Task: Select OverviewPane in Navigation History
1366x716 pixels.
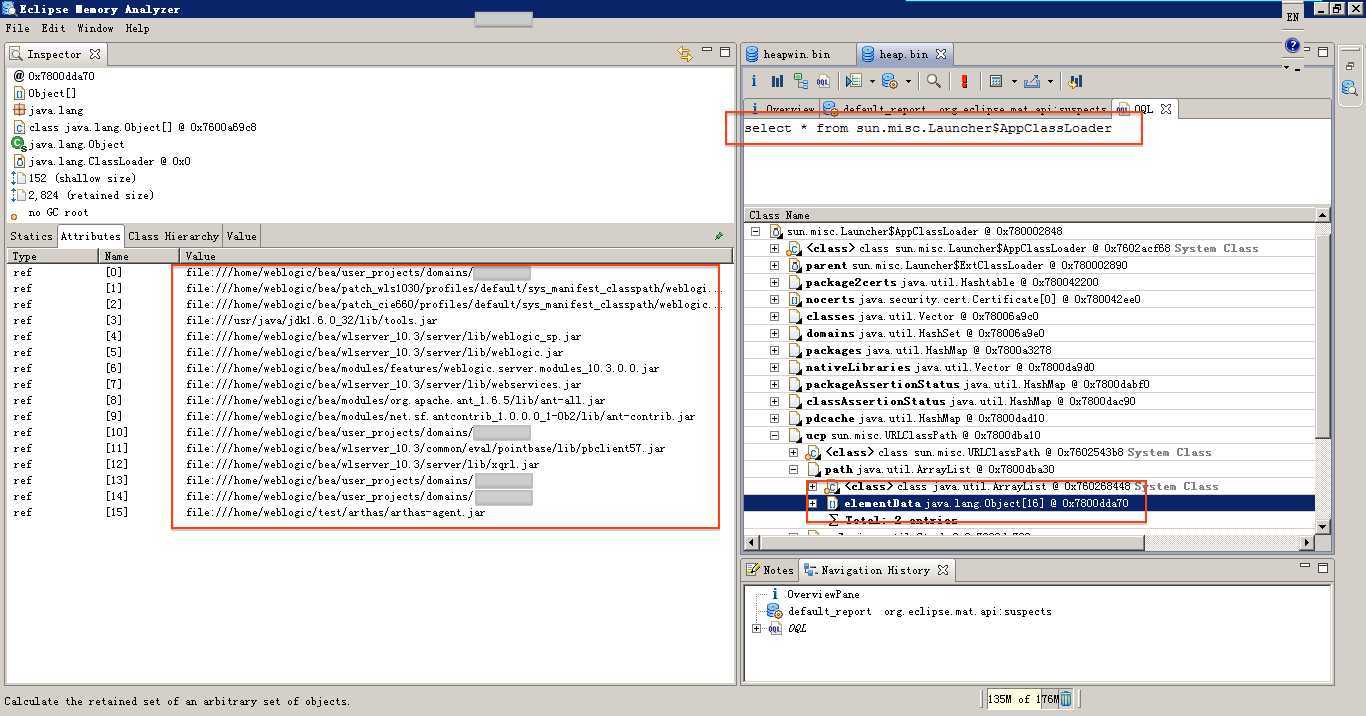Action: coord(823,594)
